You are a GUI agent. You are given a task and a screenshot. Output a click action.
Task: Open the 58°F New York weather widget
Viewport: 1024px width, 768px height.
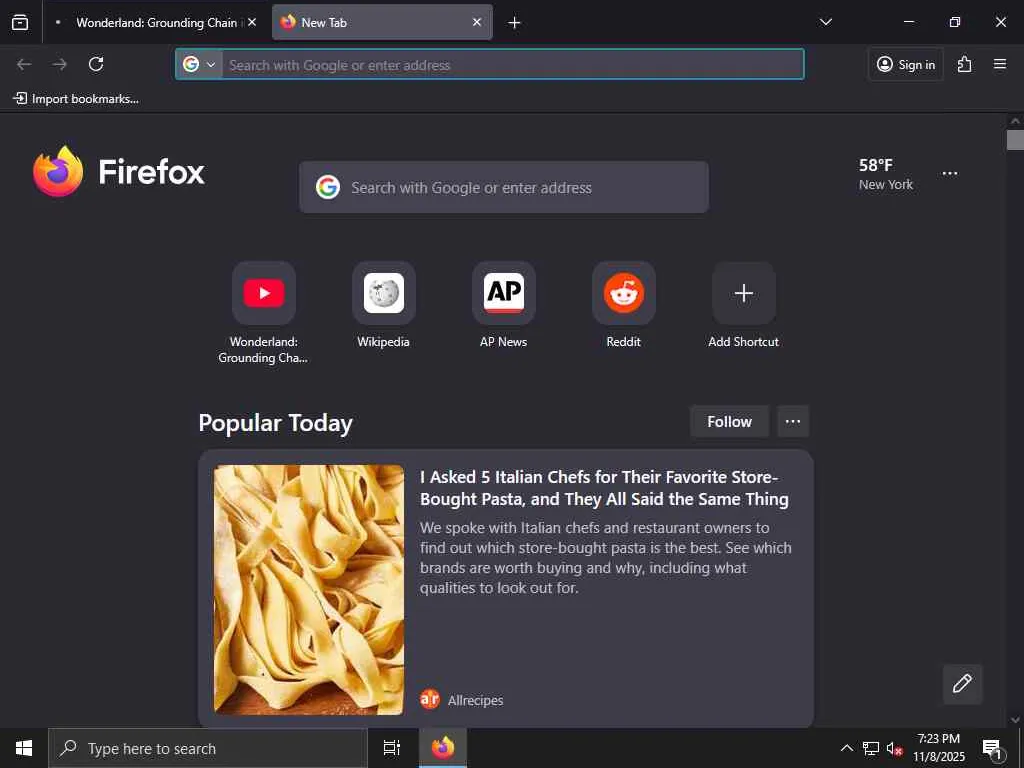click(886, 174)
